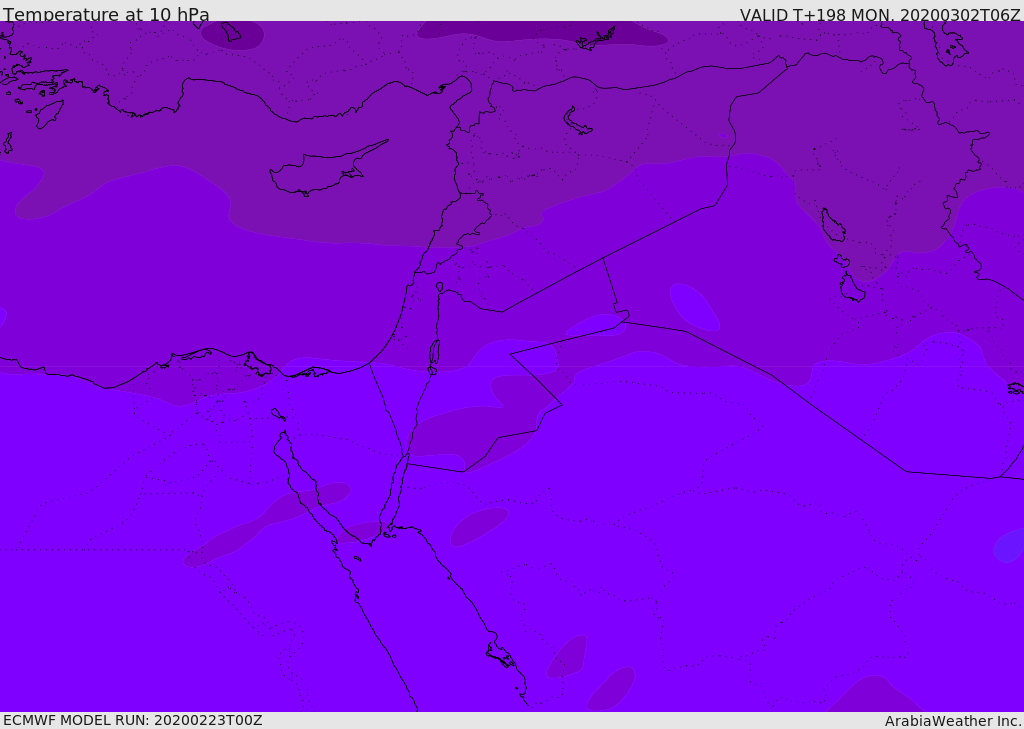Viewport: 1024px width, 729px height.
Task: Click the purple oval east of Gulf of Aqaba
Action: tap(479, 526)
